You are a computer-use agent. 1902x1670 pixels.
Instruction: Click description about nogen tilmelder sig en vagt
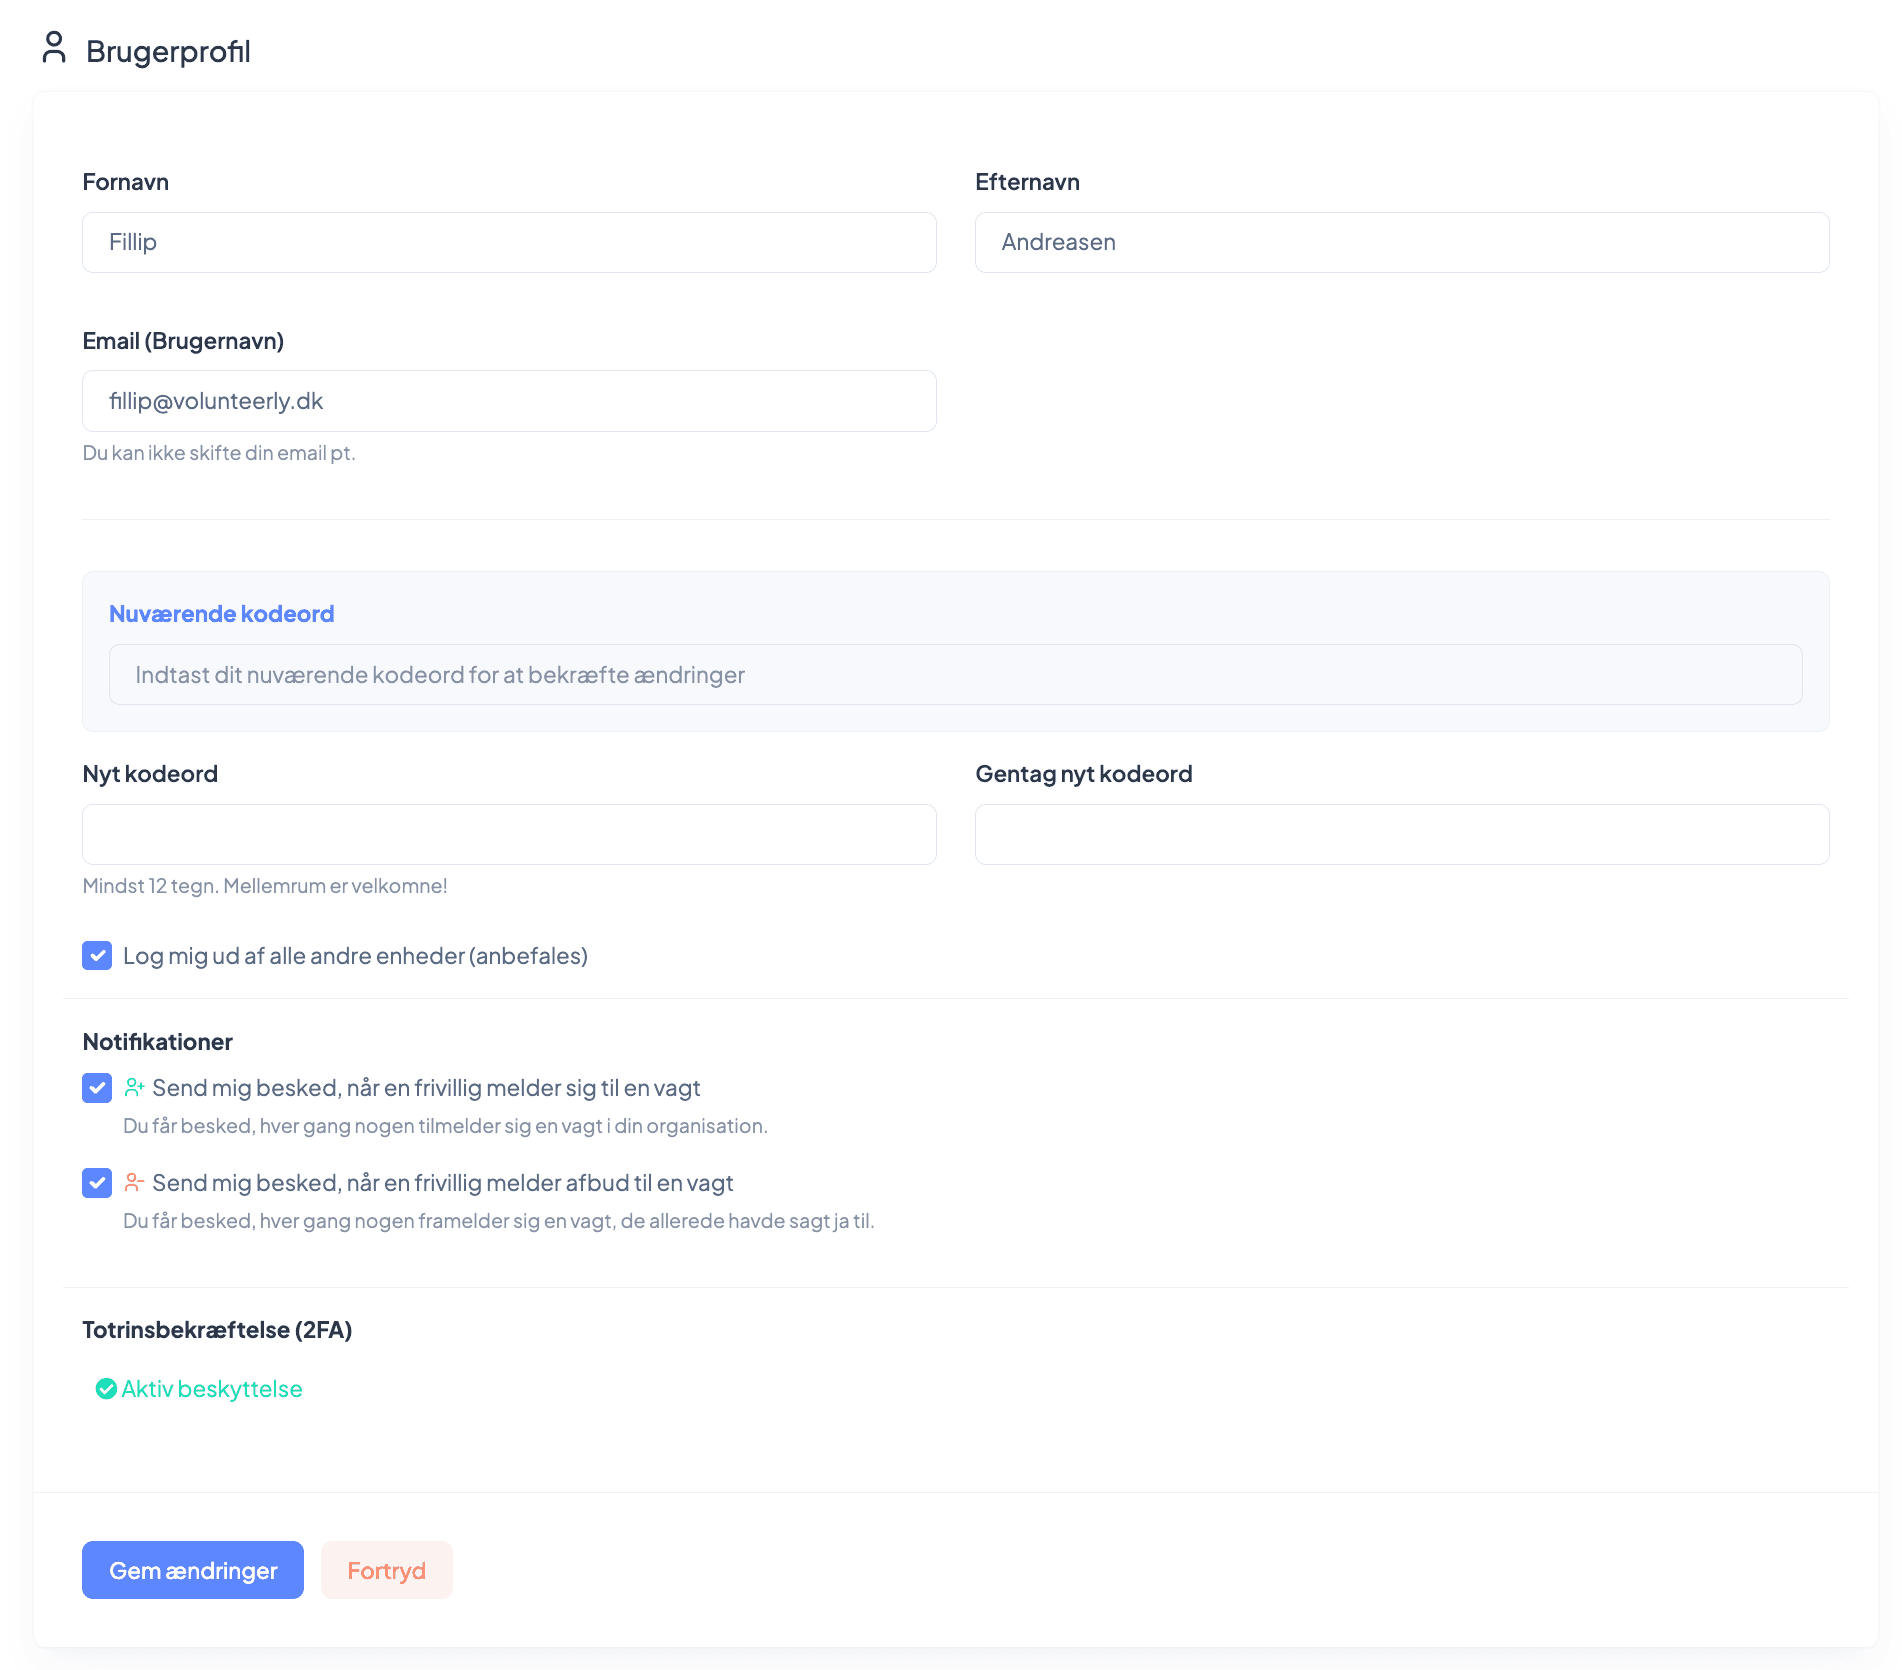(445, 1126)
